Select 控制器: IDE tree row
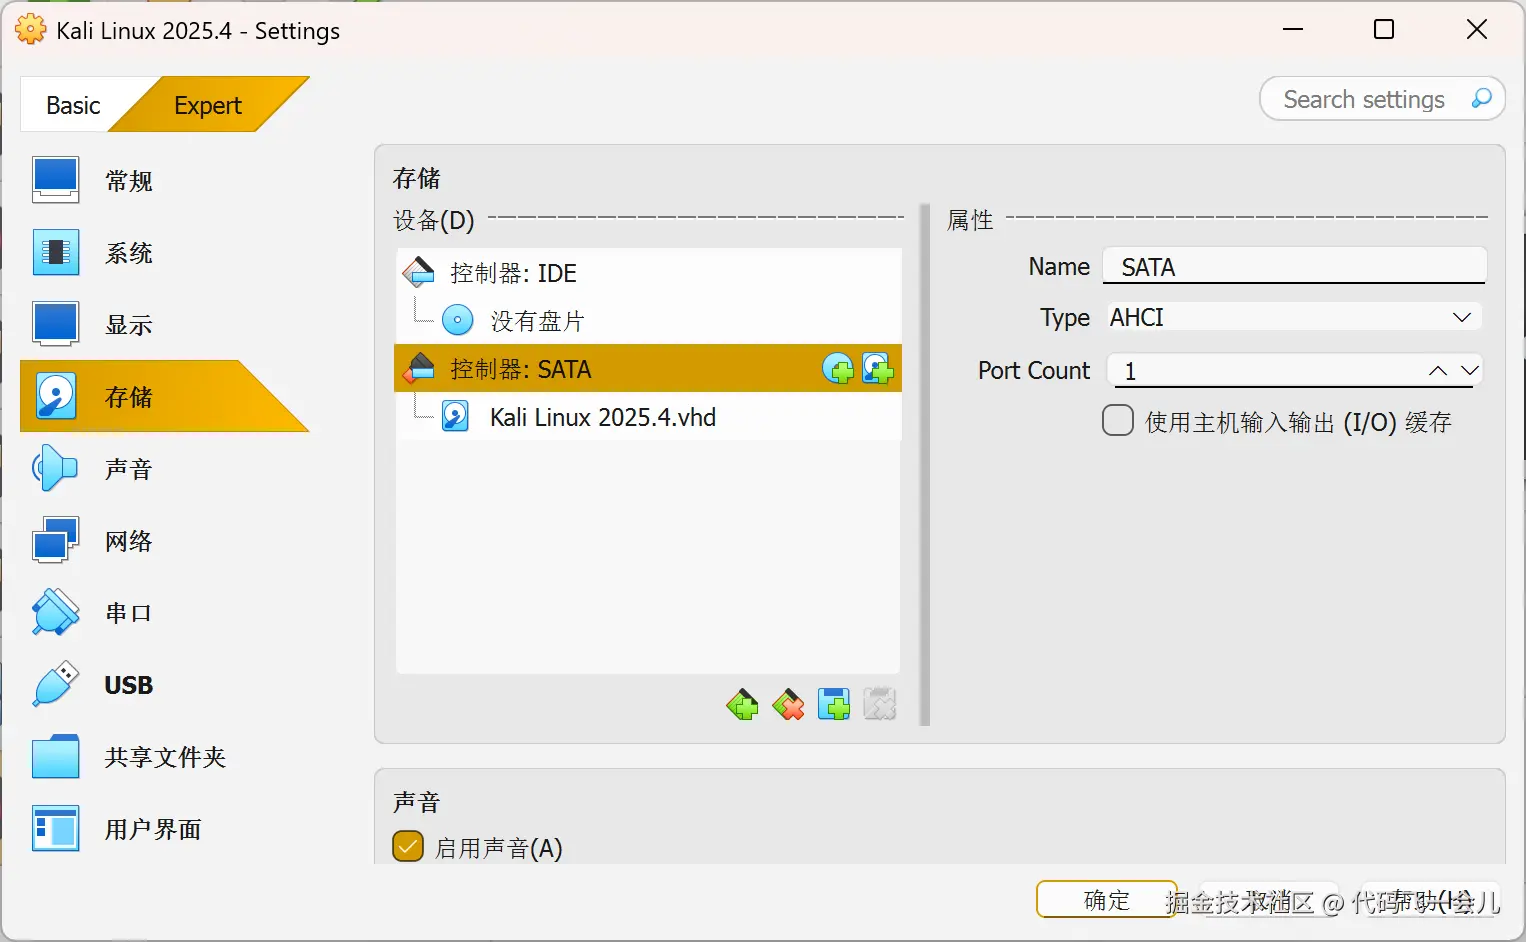 pyautogui.click(x=648, y=273)
